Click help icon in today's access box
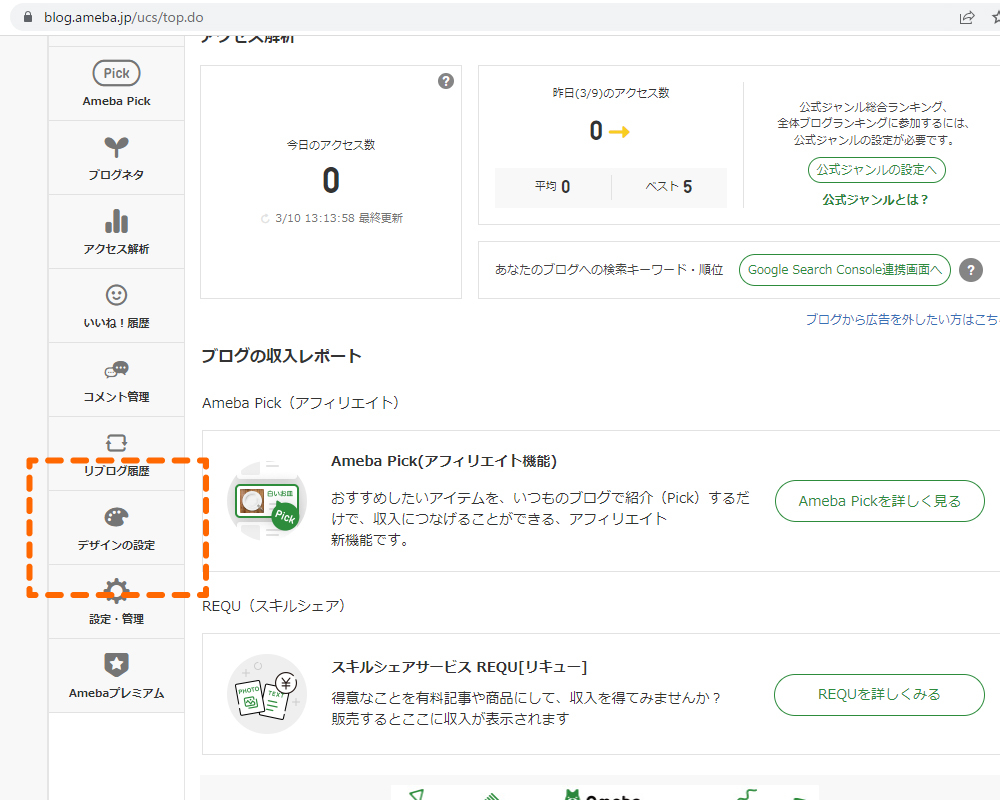This screenshot has width=1000, height=800. (446, 81)
